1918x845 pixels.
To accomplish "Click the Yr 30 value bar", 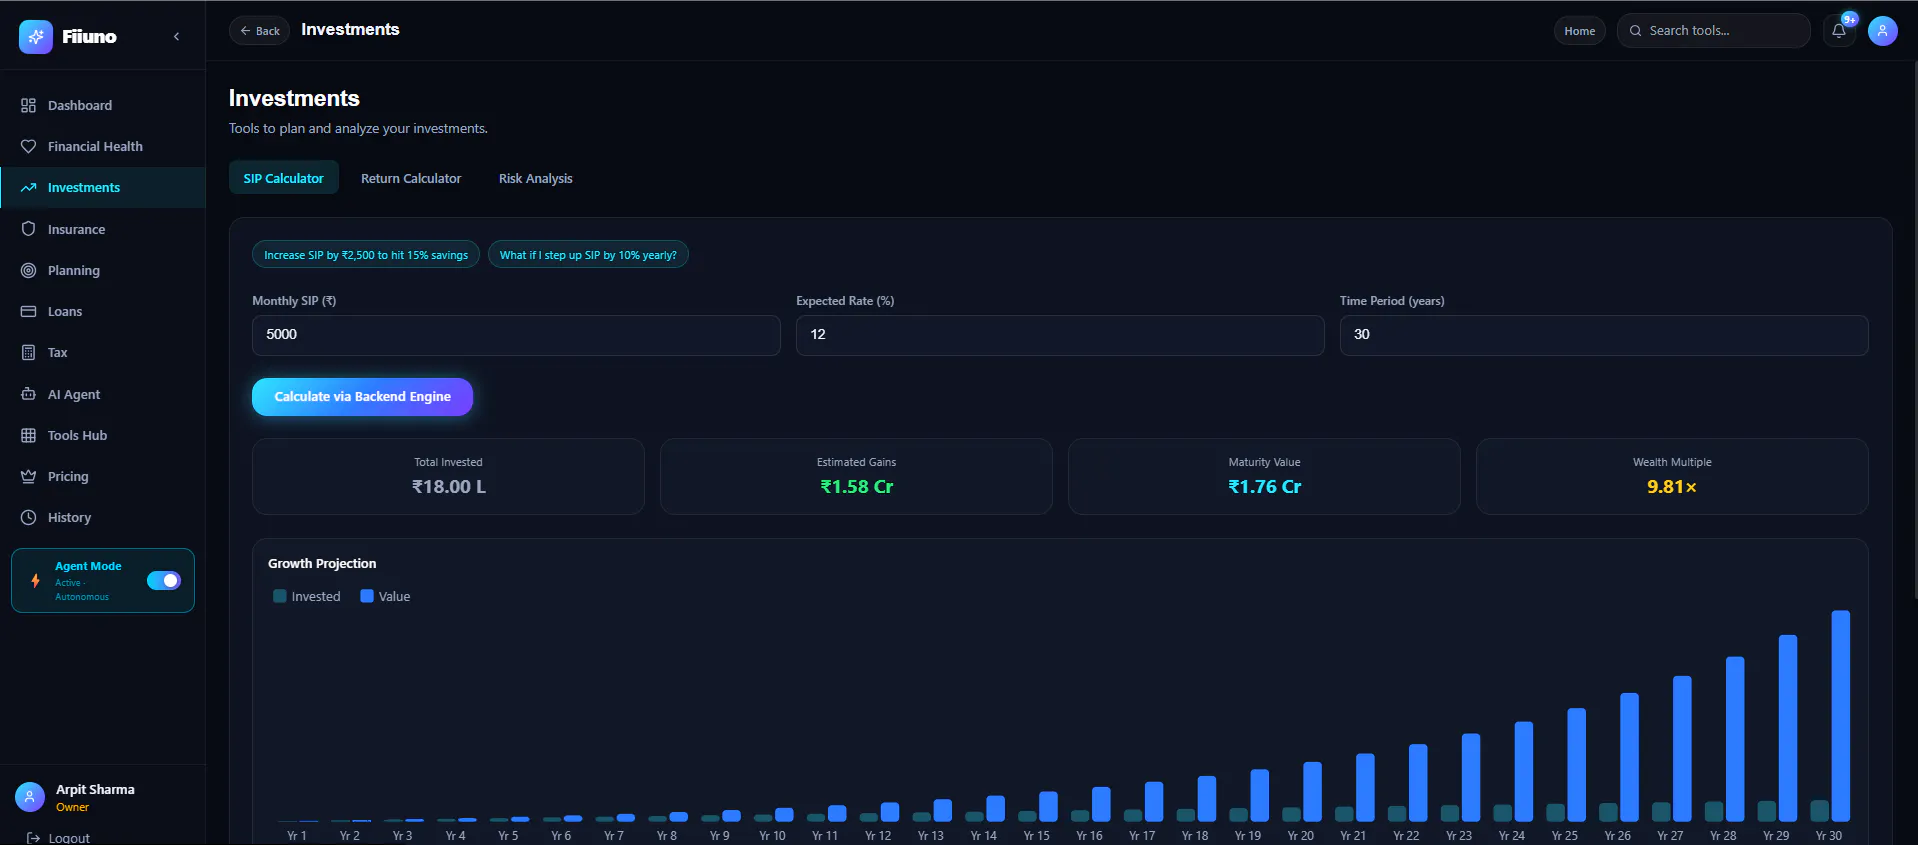I will click(1840, 716).
